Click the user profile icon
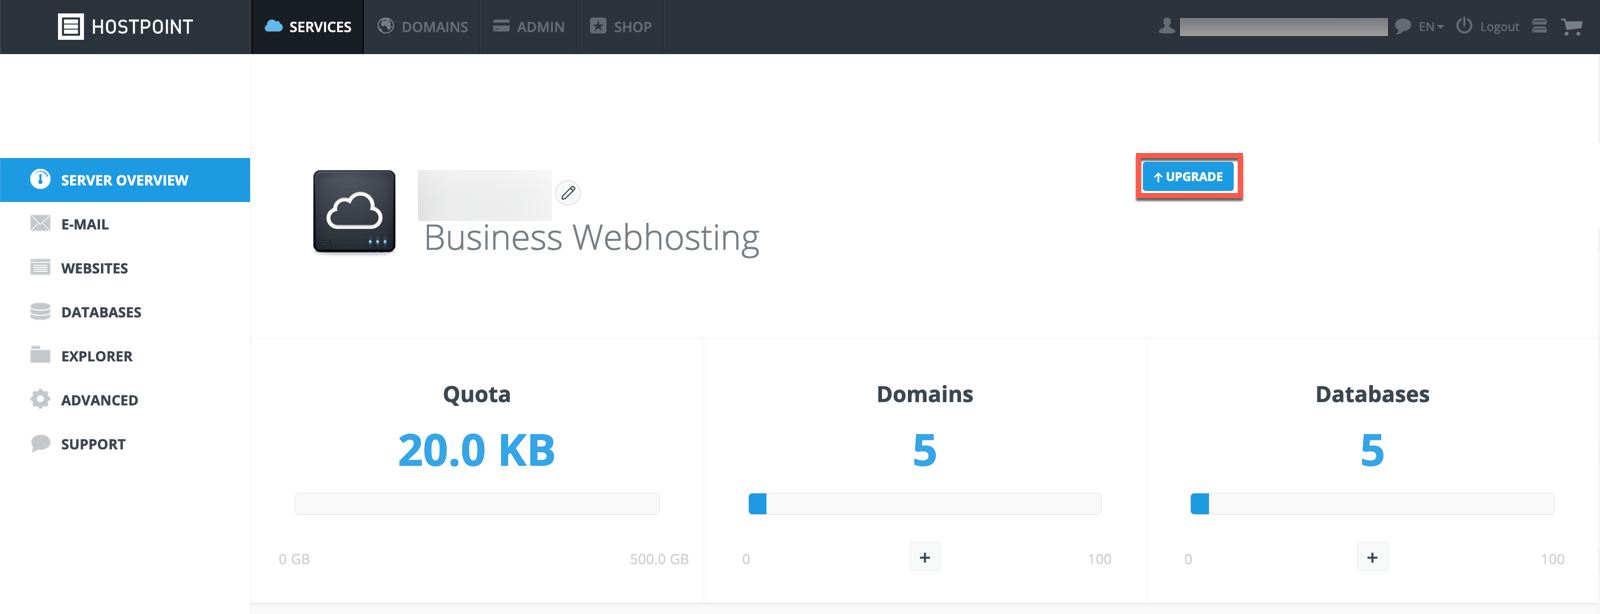 pos(1166,26)
